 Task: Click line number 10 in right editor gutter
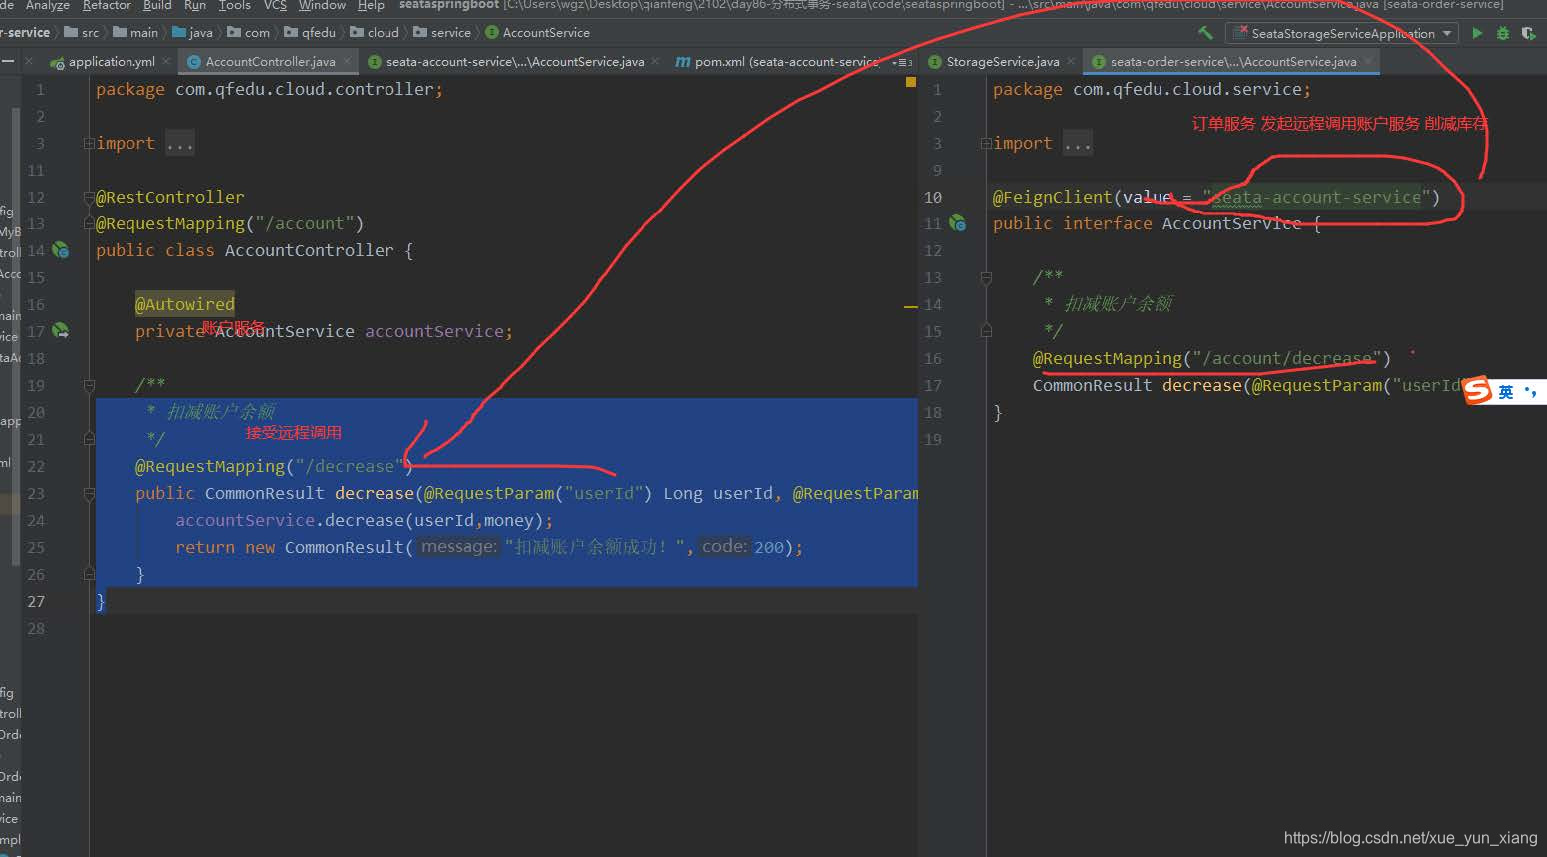point(933,197)
